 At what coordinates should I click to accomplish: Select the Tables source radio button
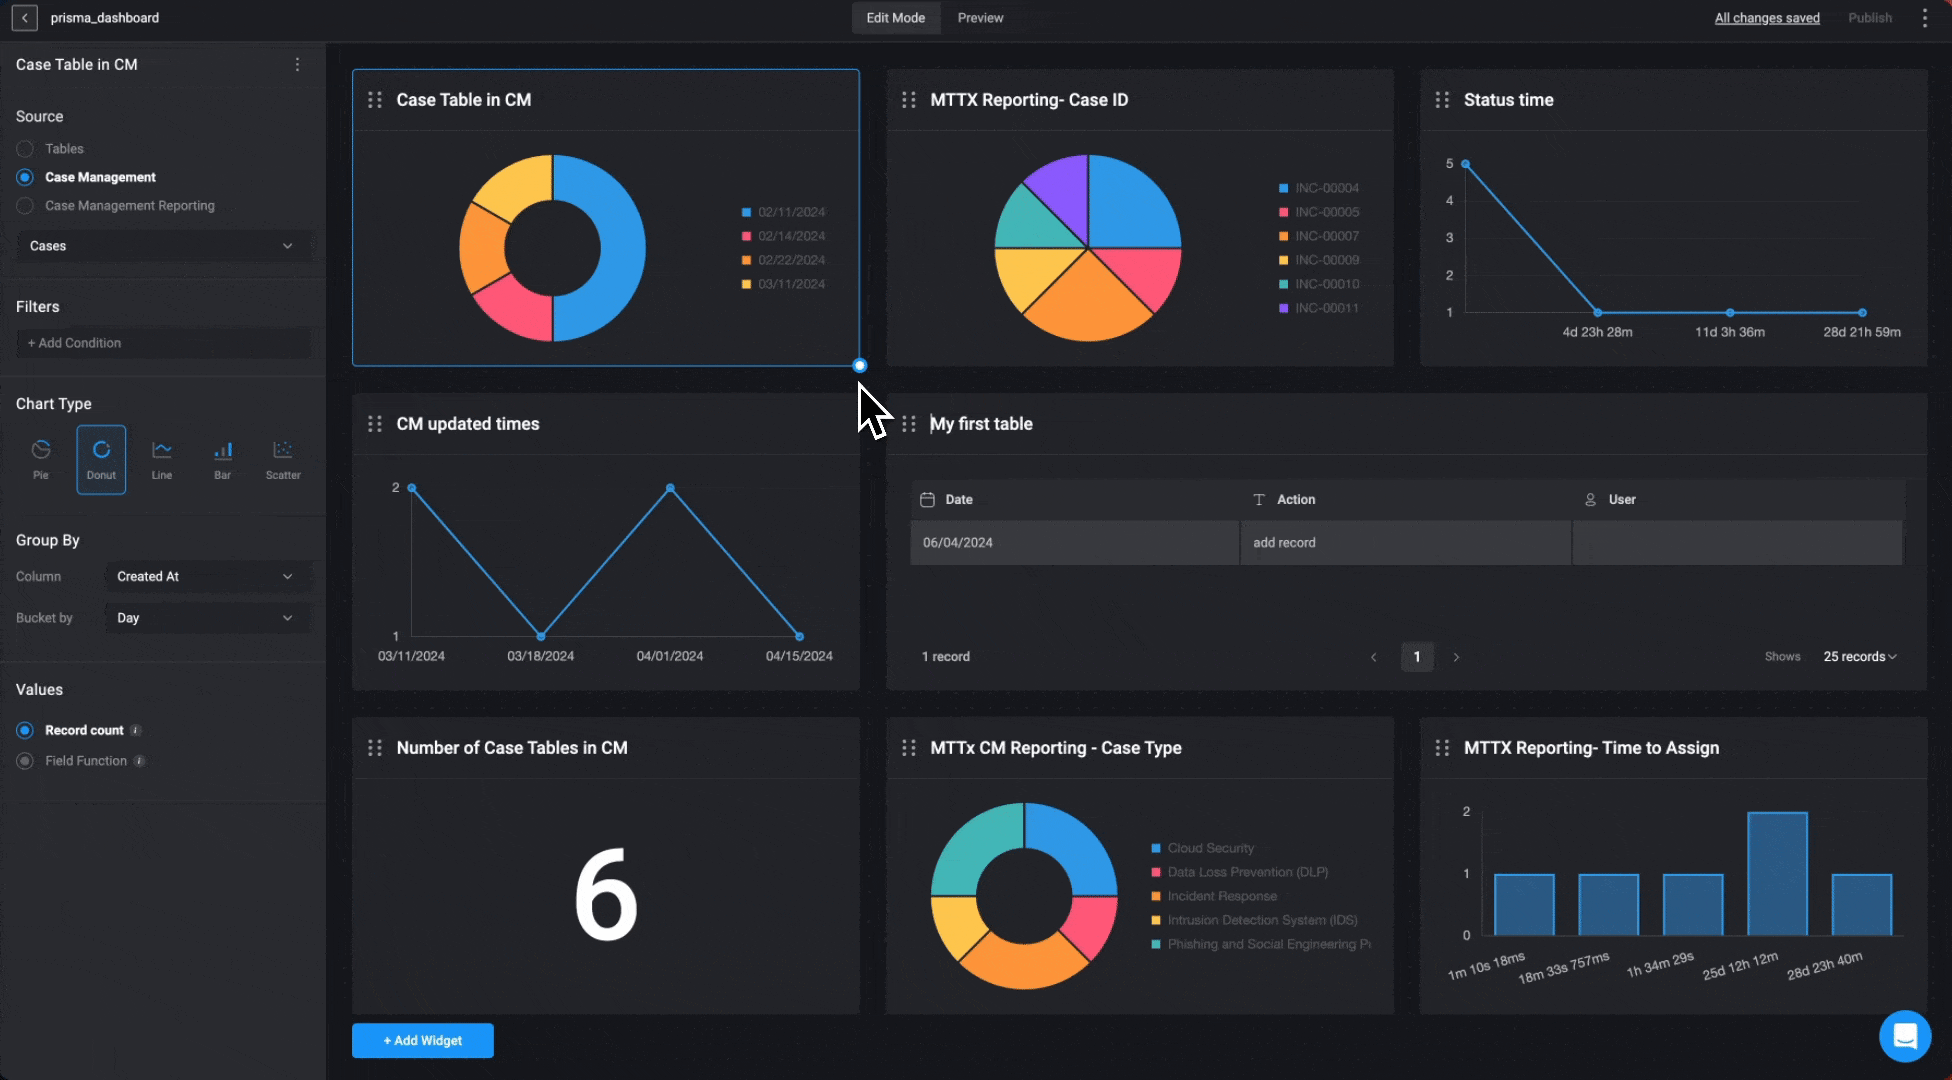click(x=25, y=149)
